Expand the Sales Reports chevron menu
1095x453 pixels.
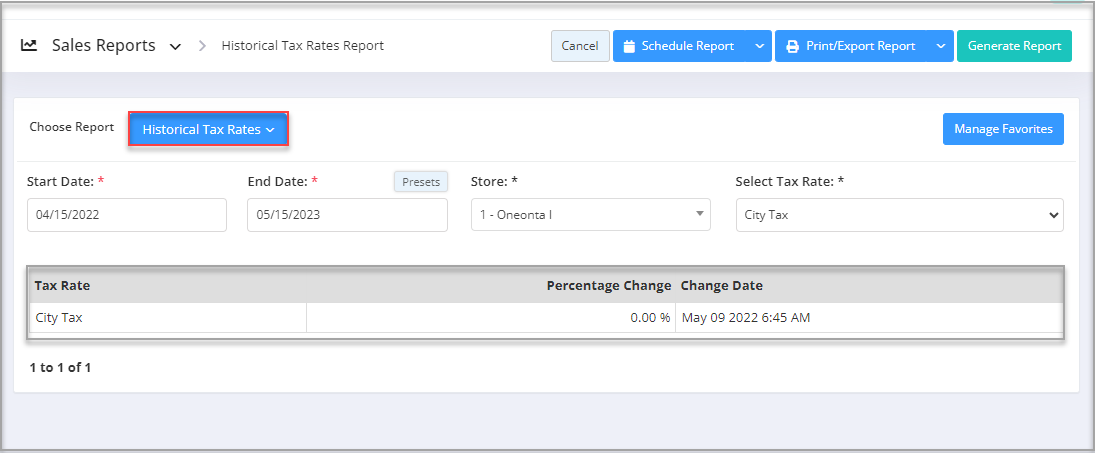pyautogui.click(x=176, y=47)
